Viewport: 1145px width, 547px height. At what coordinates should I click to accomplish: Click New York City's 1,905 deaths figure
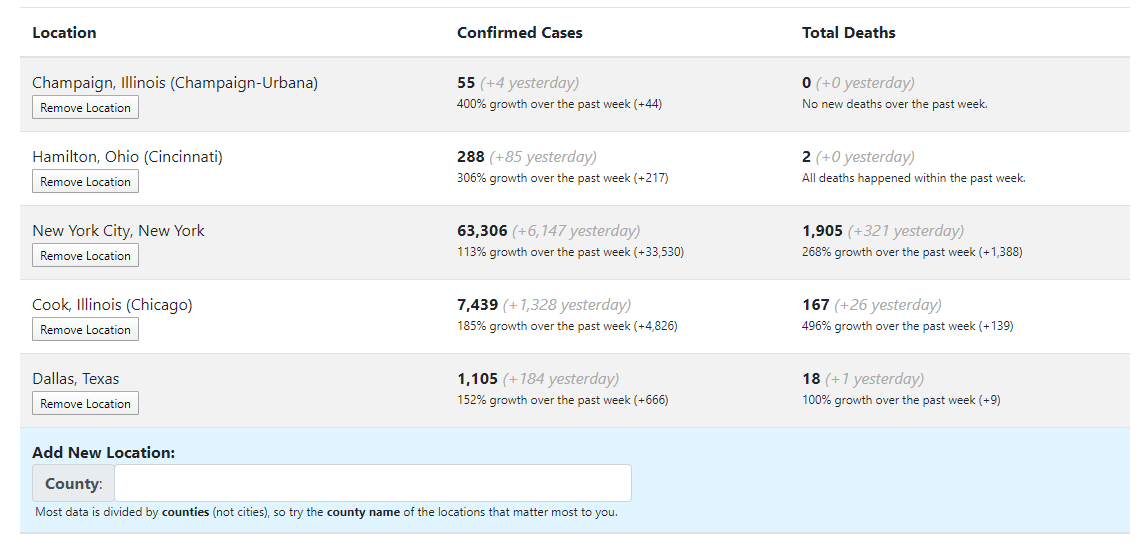[x=822, y=231]
